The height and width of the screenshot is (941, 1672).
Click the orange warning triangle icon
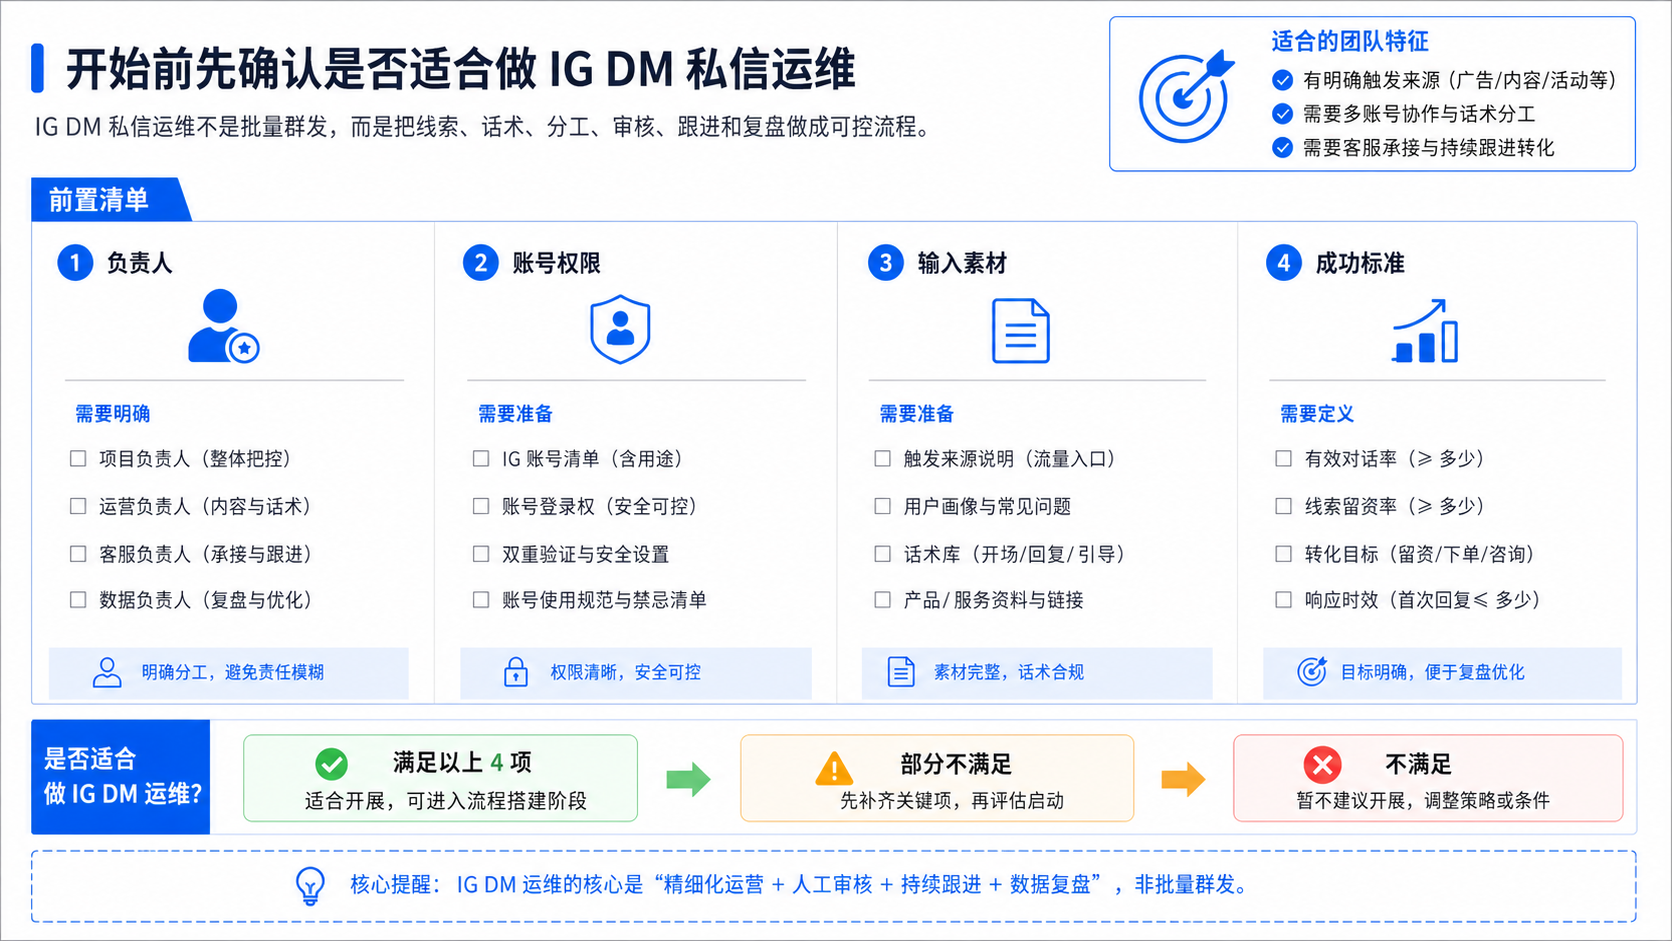click(834, 768)
